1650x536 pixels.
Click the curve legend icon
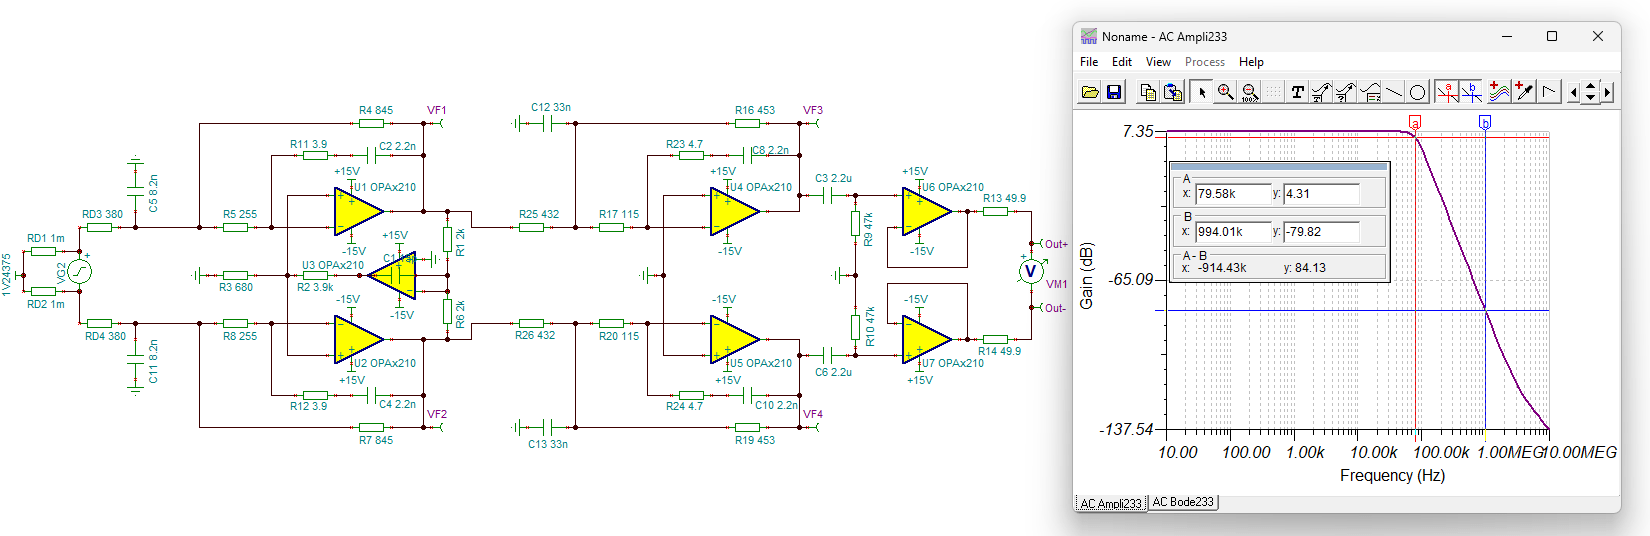1370,92
